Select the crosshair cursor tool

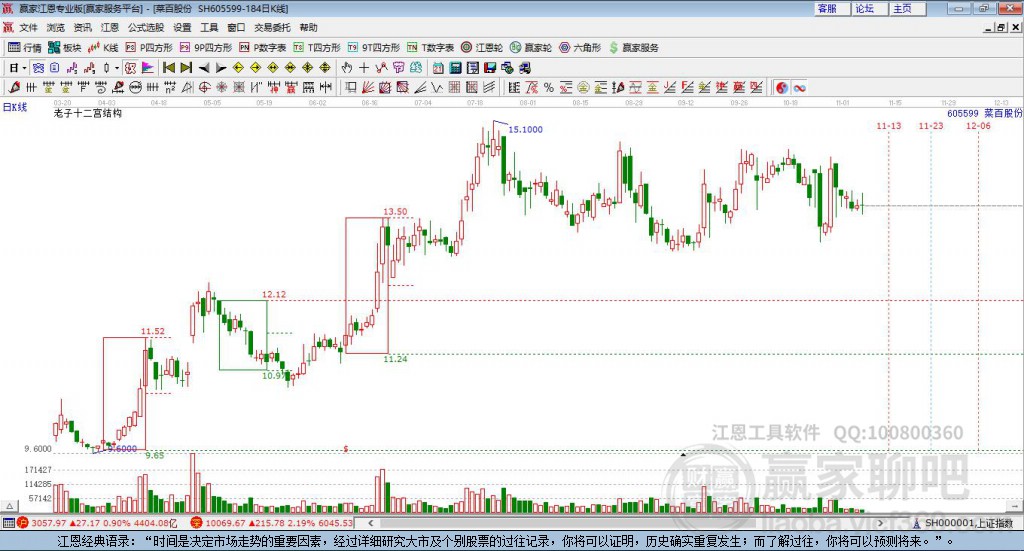(x=364, y=68)
